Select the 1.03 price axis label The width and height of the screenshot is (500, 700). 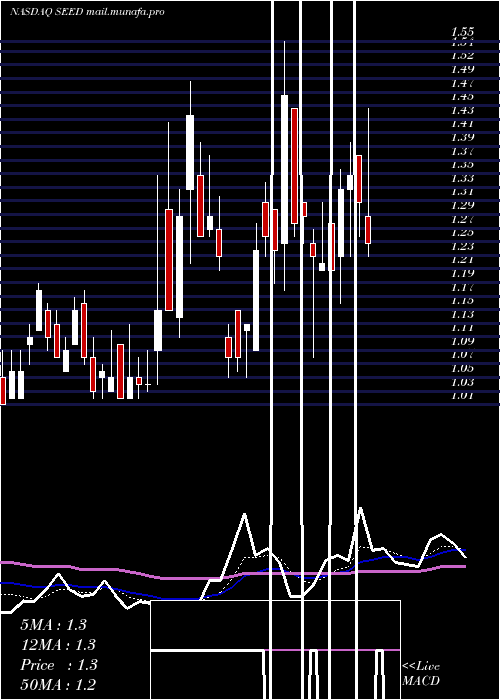tap(462, 383)
